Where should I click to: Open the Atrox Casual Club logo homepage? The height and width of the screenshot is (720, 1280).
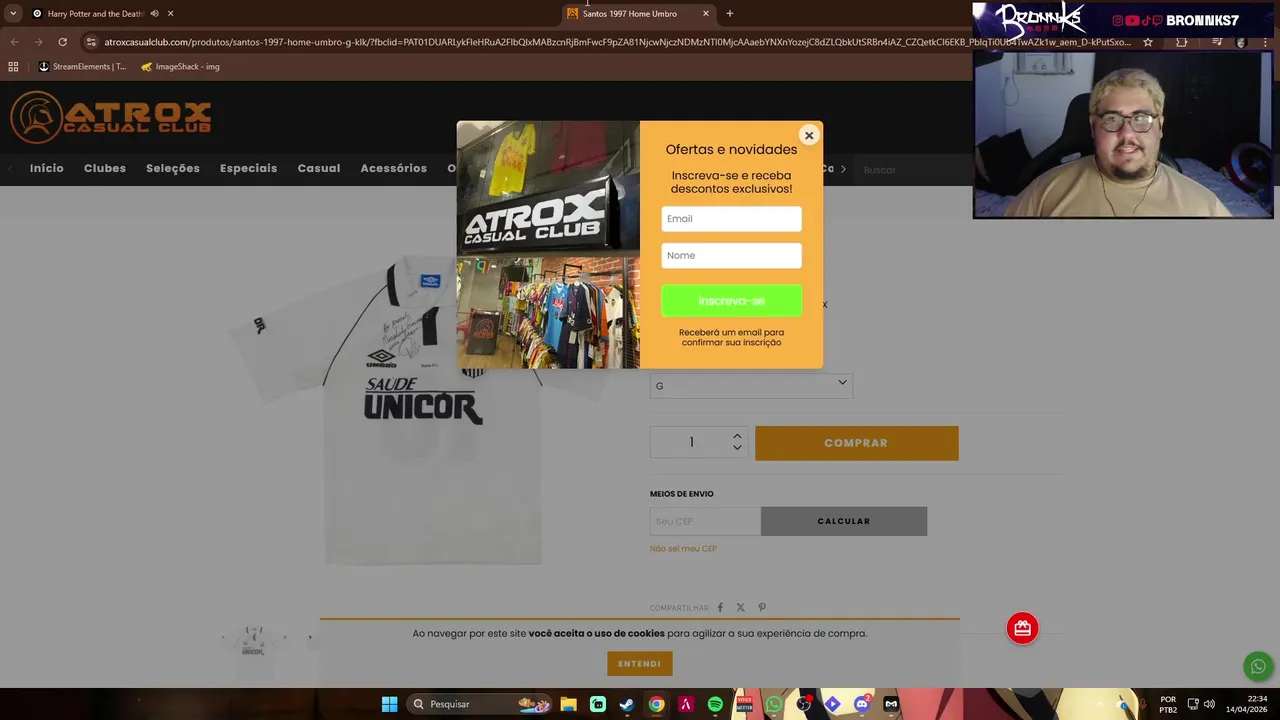tap(111, 117)
